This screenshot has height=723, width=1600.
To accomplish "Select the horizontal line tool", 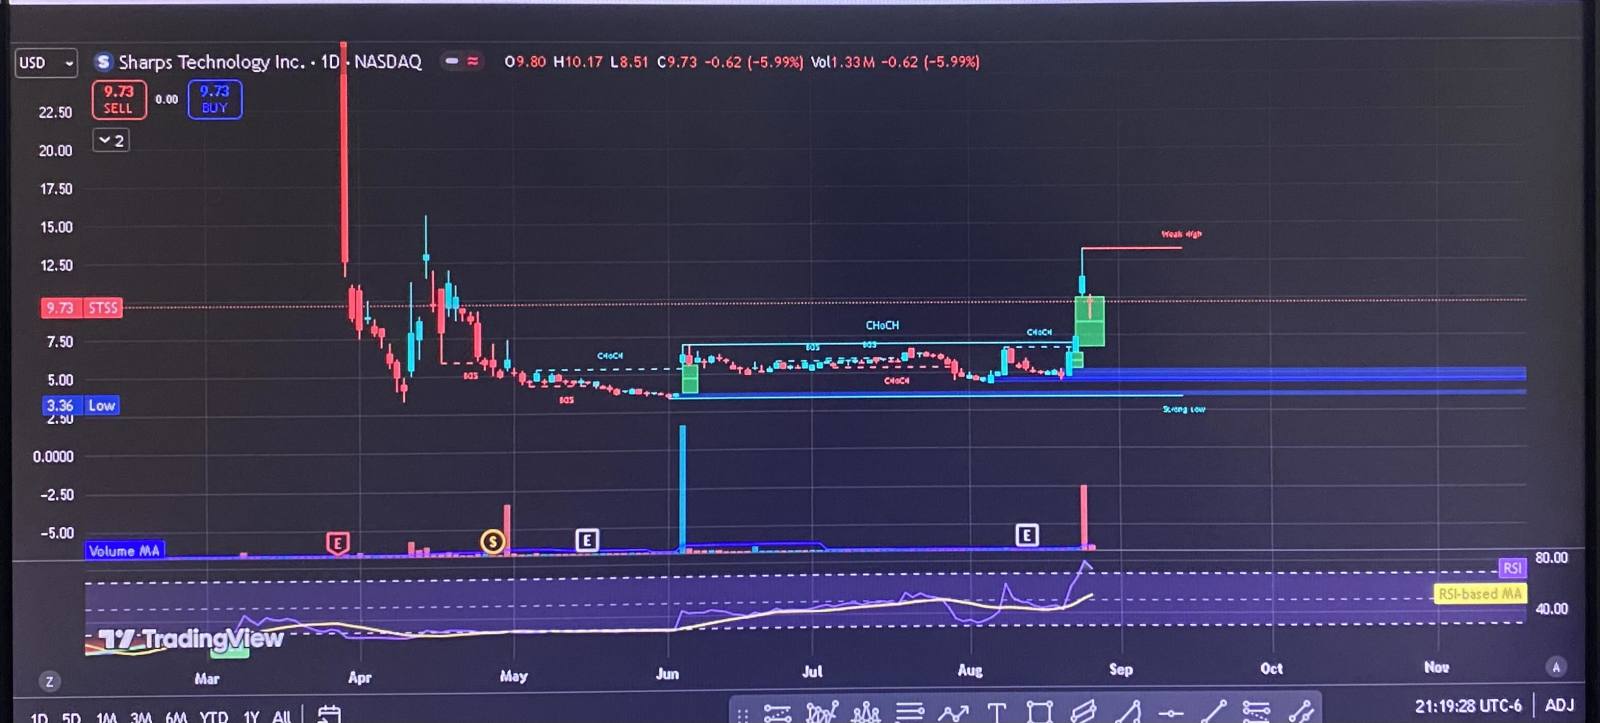I will pos(1171,713).
